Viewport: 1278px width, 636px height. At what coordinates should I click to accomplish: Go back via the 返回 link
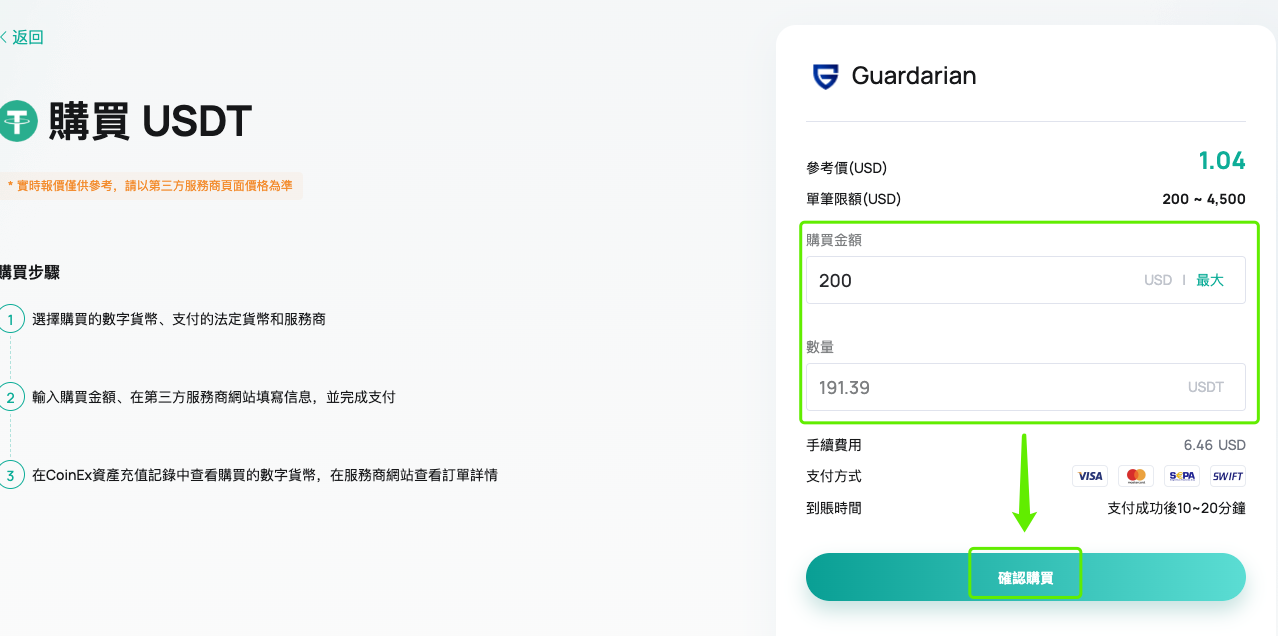(28, 37)
